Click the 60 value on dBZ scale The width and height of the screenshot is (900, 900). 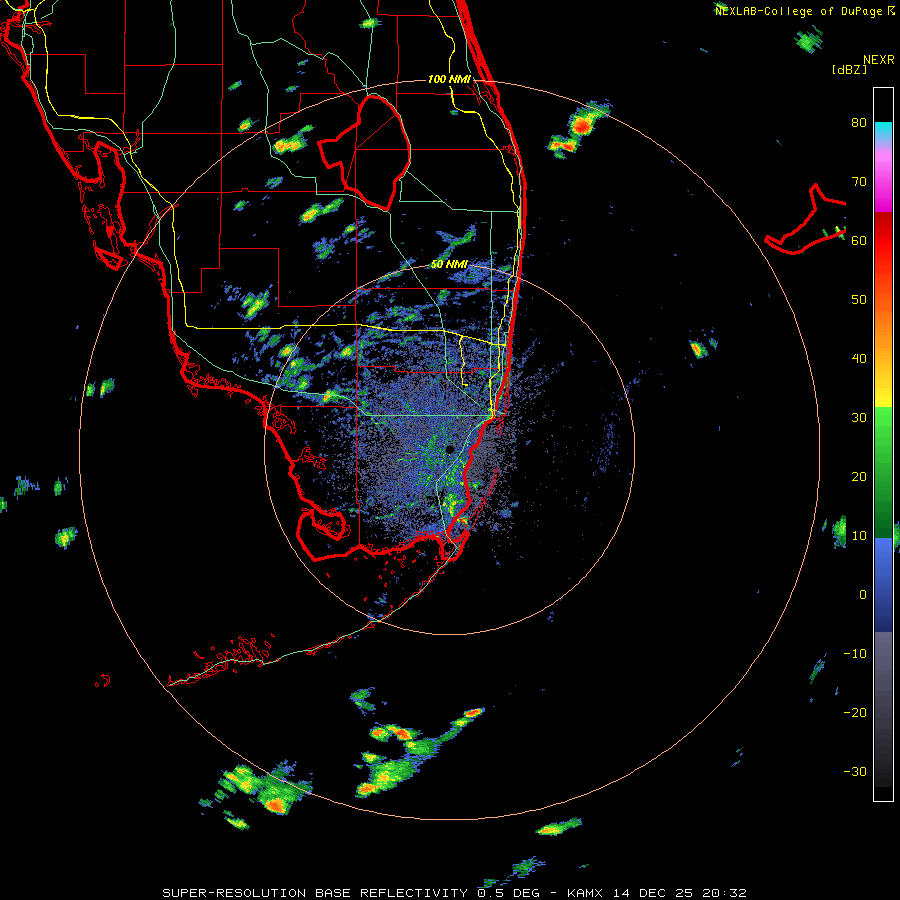(859, 241)
